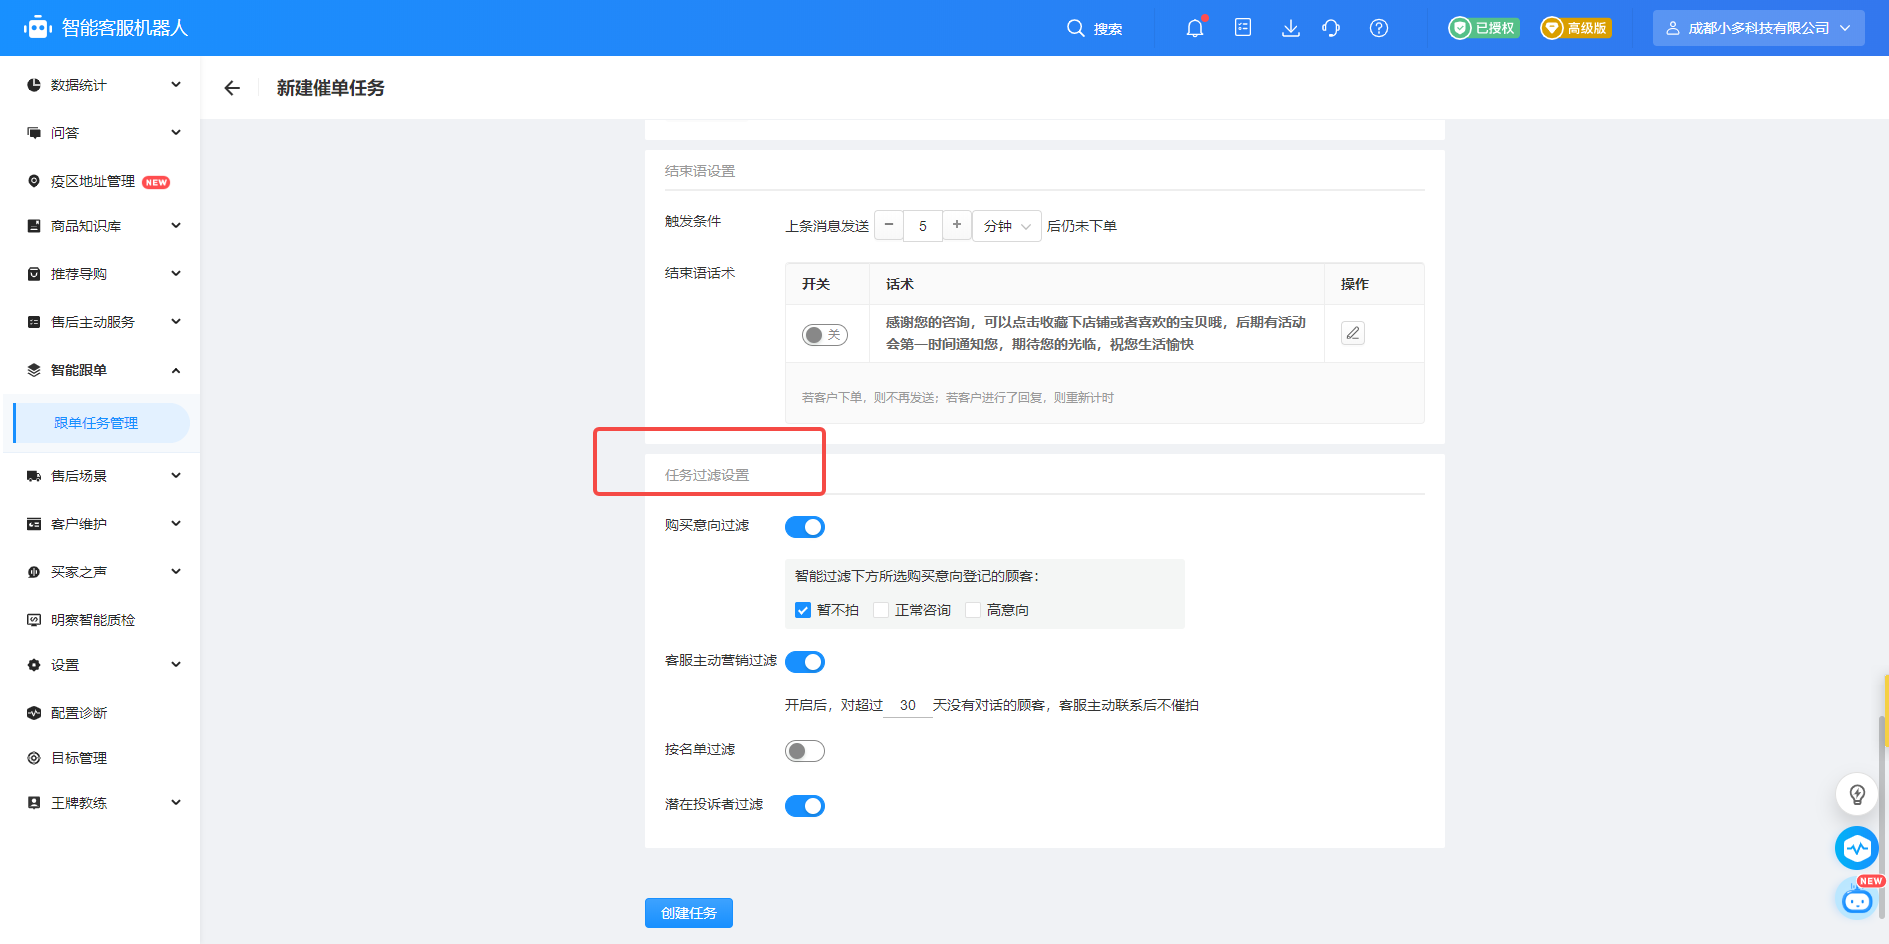This screenshot has width=1889, height=944.
Task: Toggle the 结束语话术 switch on
Action: click(825, 335)
